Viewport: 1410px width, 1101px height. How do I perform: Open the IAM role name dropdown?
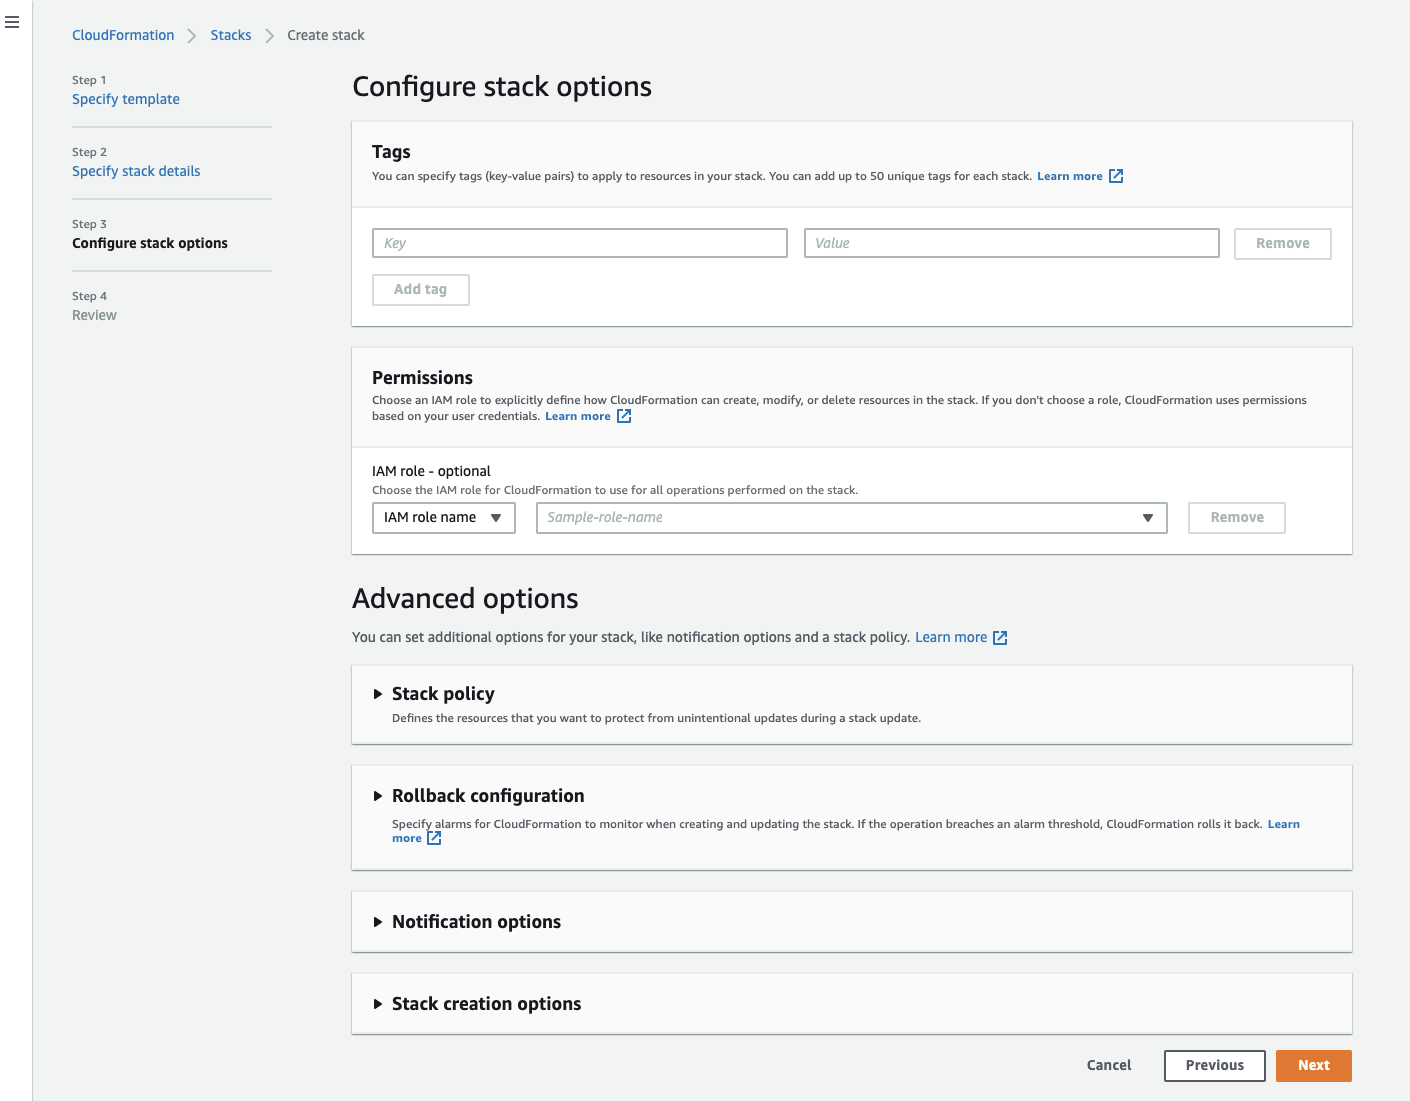pyautogui.click(x=443, y=517)
